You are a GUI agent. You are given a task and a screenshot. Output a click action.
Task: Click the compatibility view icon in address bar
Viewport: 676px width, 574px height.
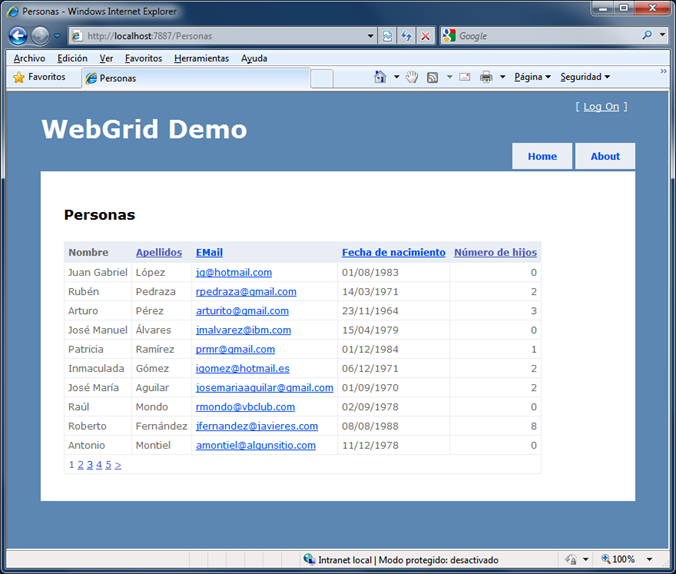388,36
